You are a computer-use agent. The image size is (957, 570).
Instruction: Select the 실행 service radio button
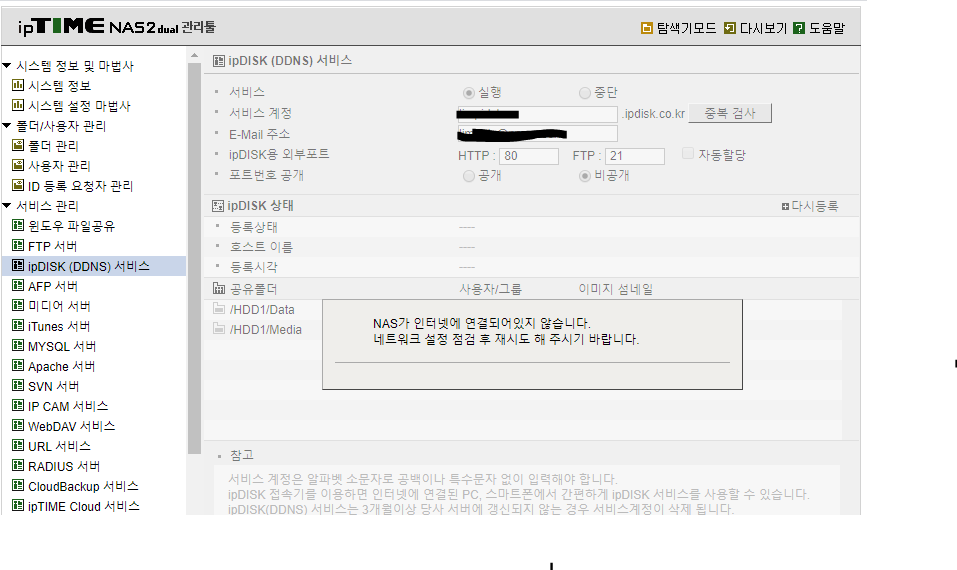coord(469,93)
